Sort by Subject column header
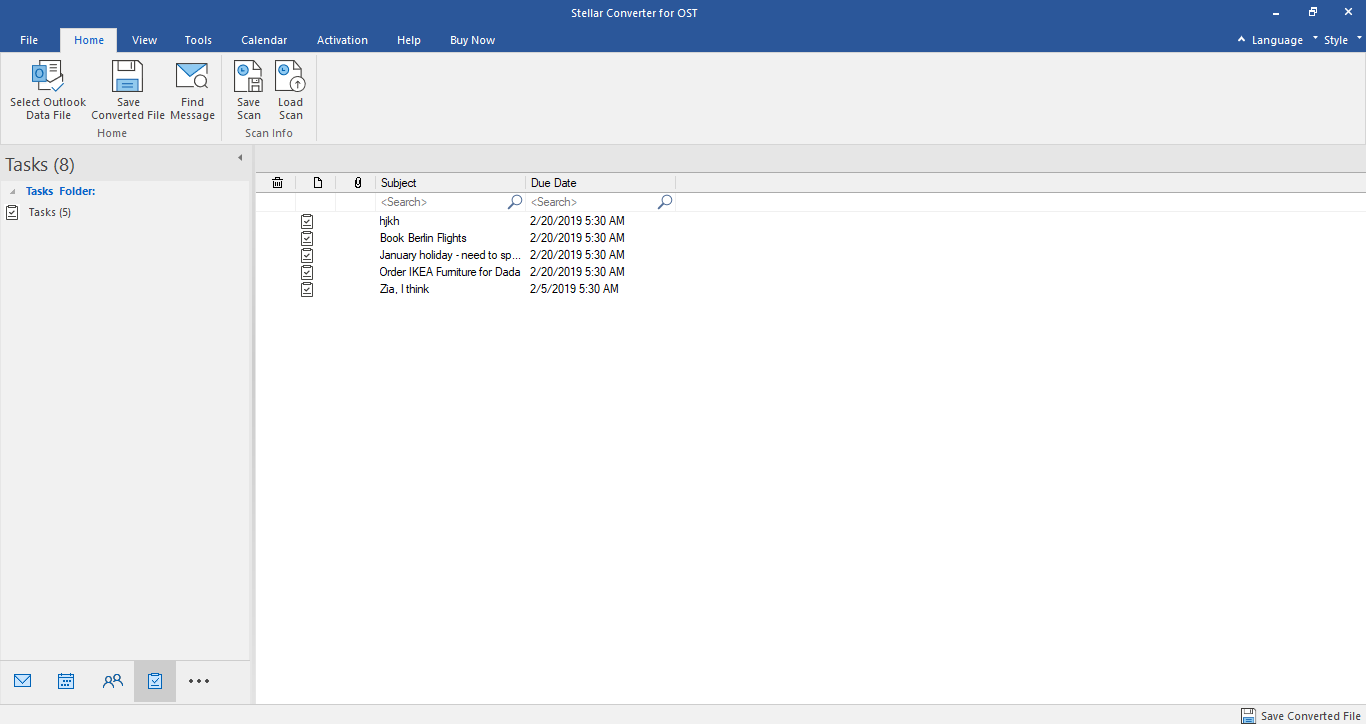Screen dimensions: 1366x724 [x=451, y=183]
